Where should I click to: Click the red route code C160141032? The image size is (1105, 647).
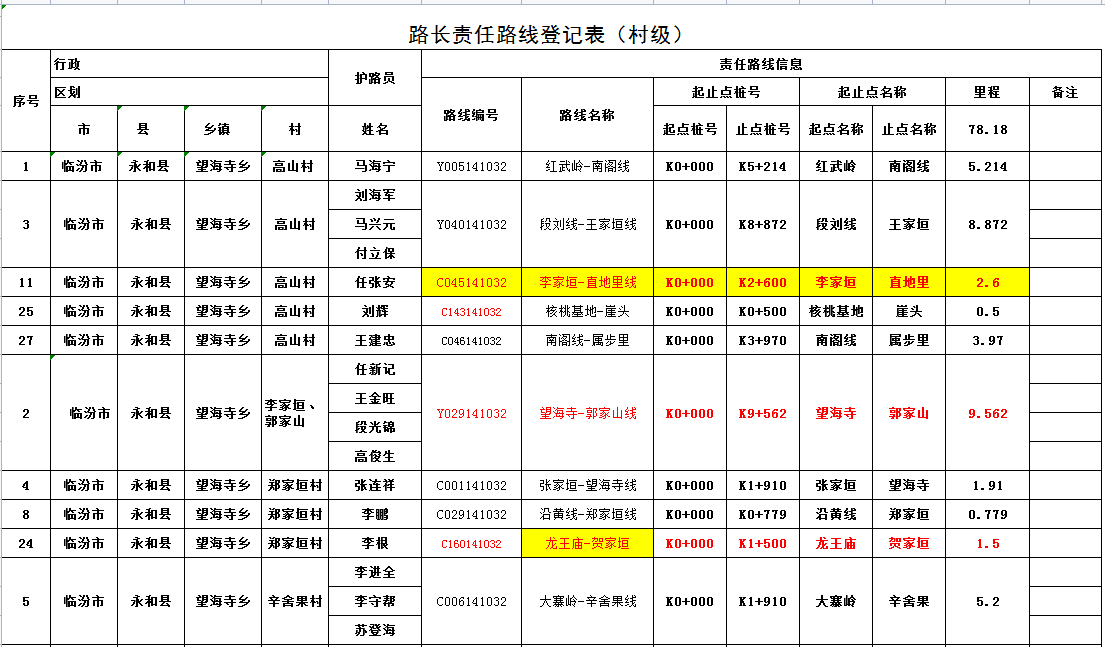tap(471, 544)
